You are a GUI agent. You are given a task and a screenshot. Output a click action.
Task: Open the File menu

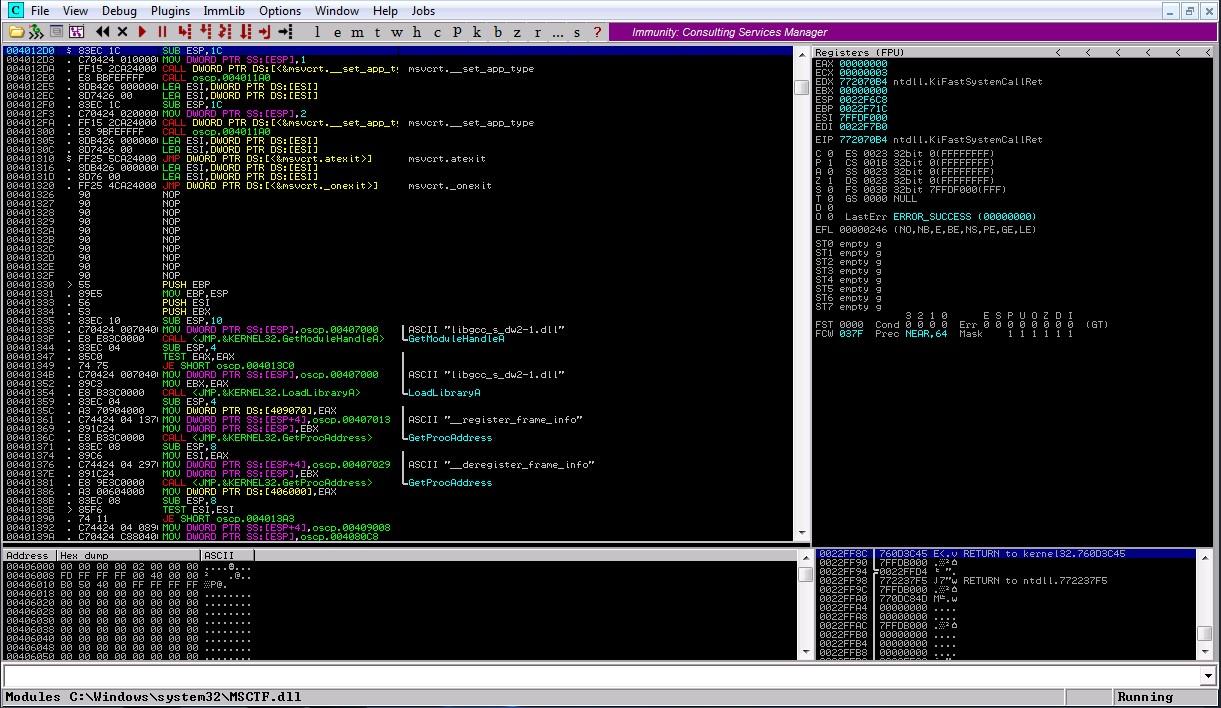pyautogui.click(x=40, y=11)
